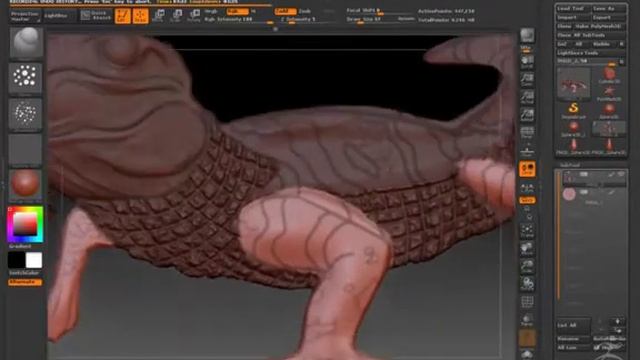Click the Scroll canvas icon
Screen dimensions: 640x360
(x=527, y=61)
